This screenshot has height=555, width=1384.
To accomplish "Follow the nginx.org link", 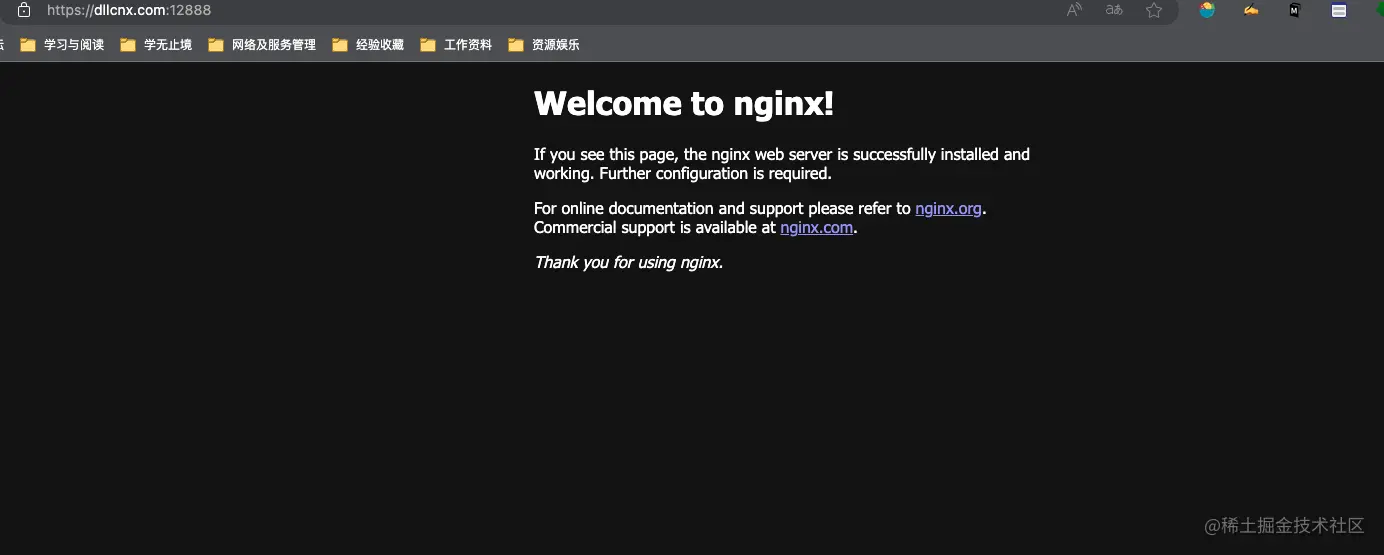I will pyautogui.click(x=948, y=209).
